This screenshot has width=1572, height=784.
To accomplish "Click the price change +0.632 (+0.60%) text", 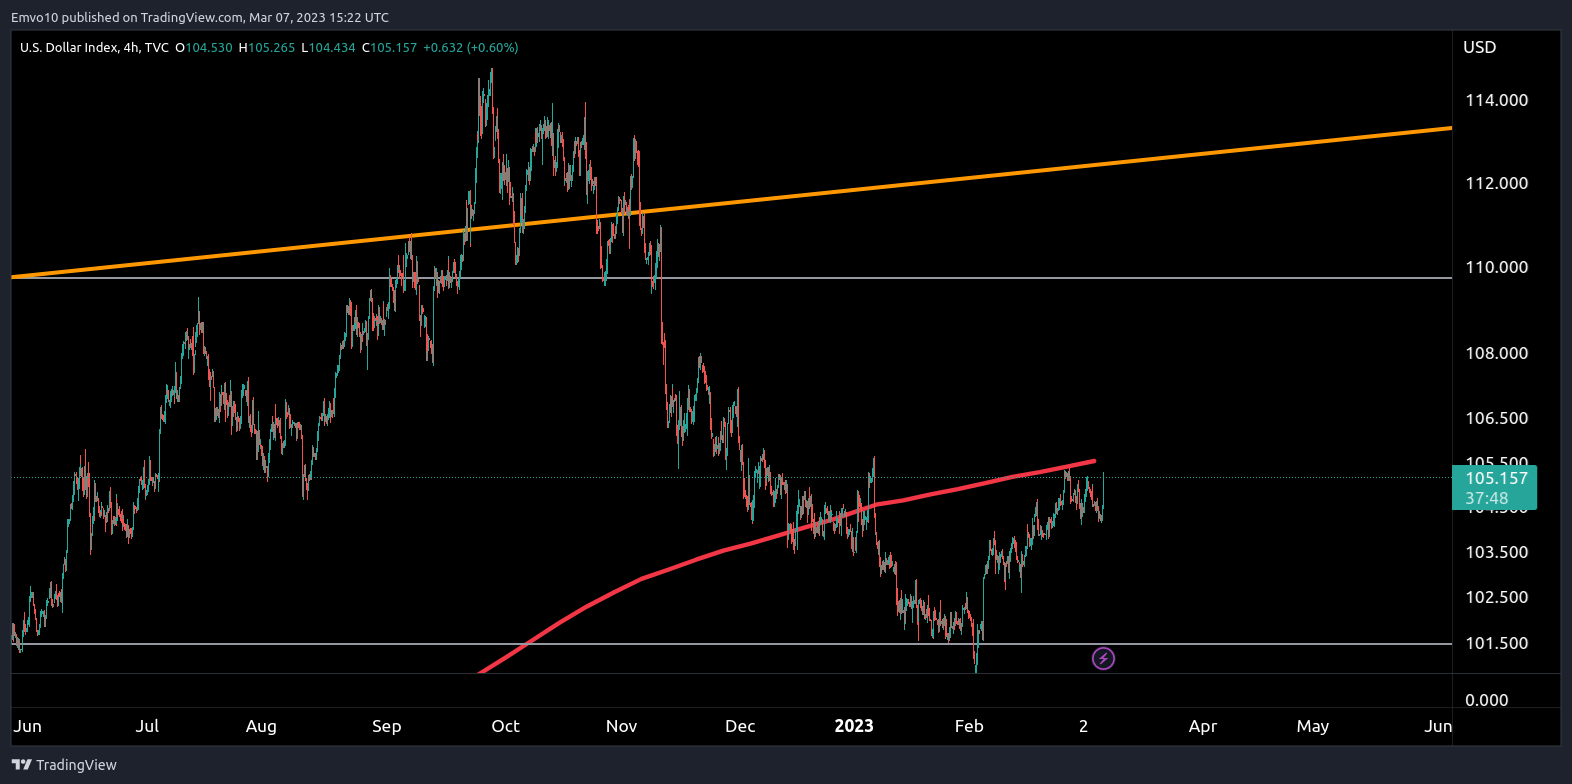I will click(470, 47).
